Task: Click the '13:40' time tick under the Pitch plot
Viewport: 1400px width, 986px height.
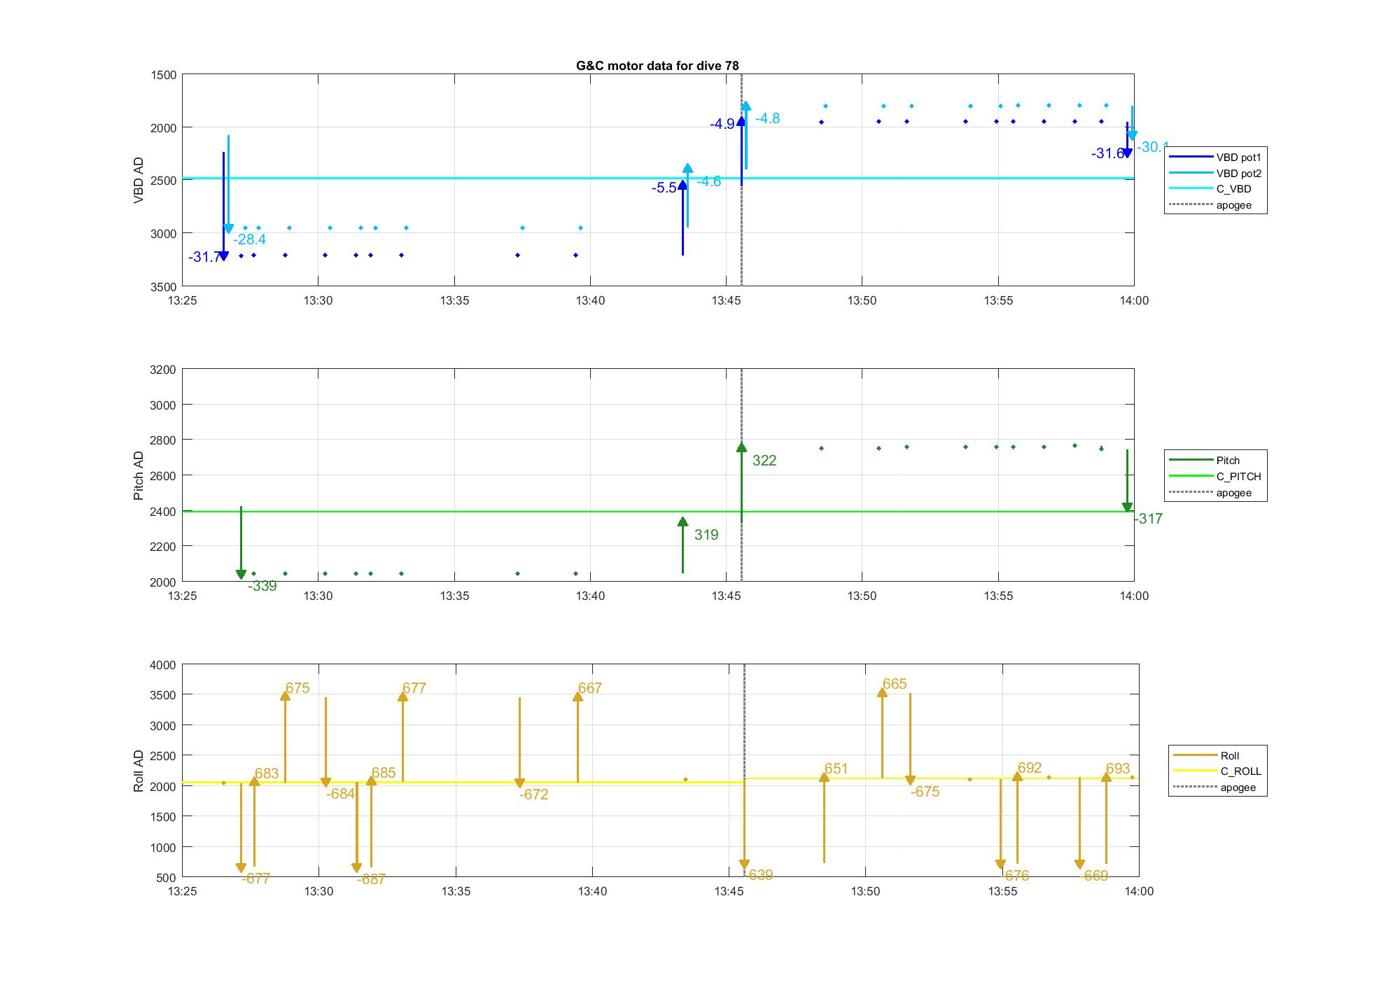Action: pyautogui.click(x=590, y=595)
